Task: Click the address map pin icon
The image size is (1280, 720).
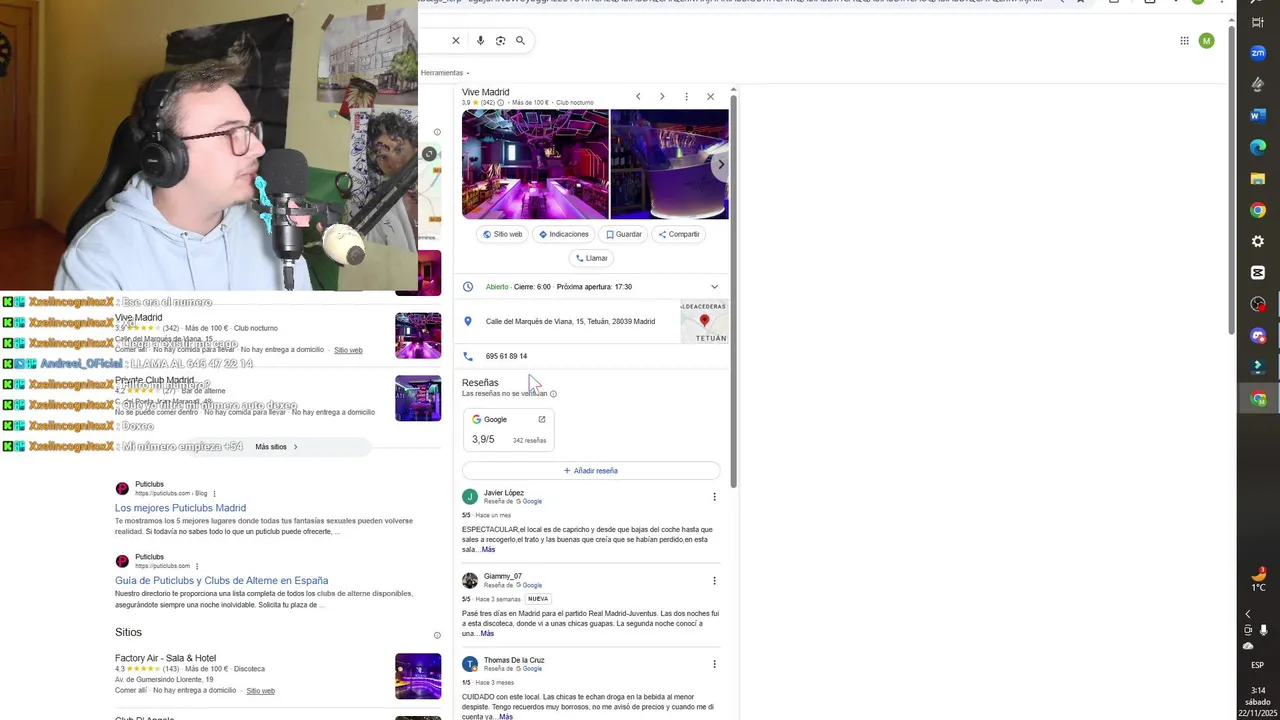Action: (467, 321)
